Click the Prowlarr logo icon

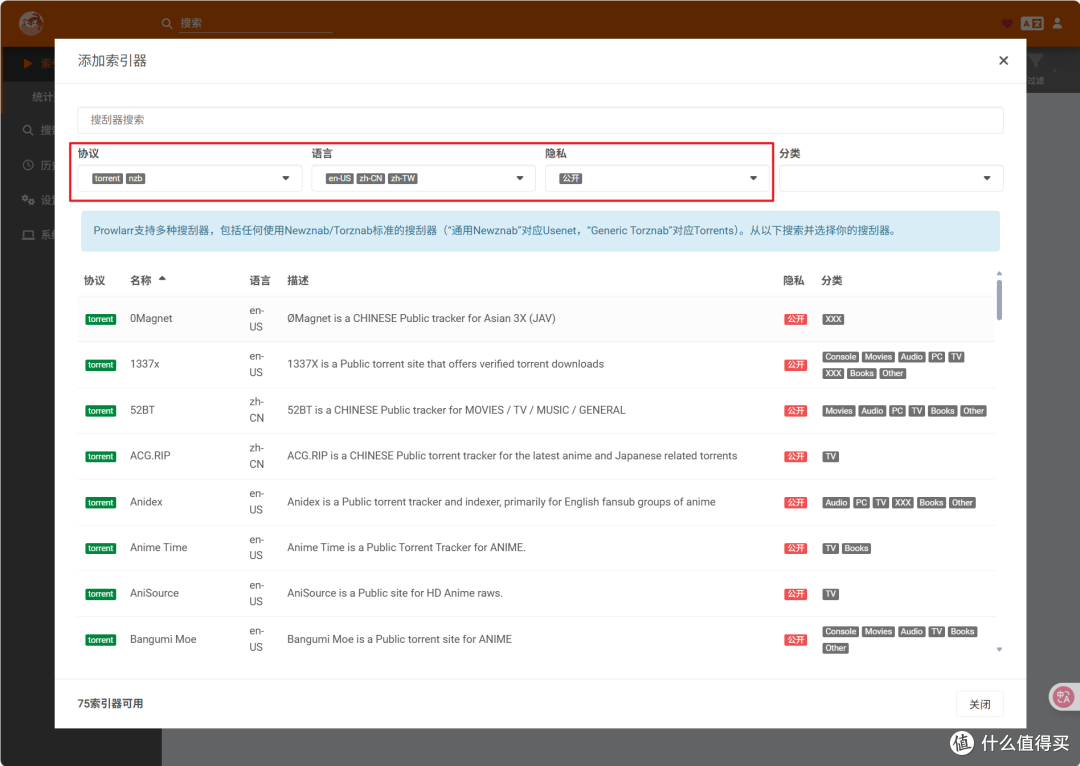31,23
